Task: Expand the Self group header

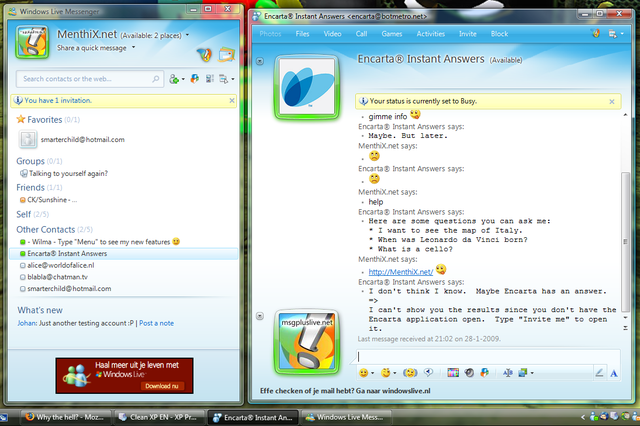Action: pyautogui.click(x=24, y=214)
